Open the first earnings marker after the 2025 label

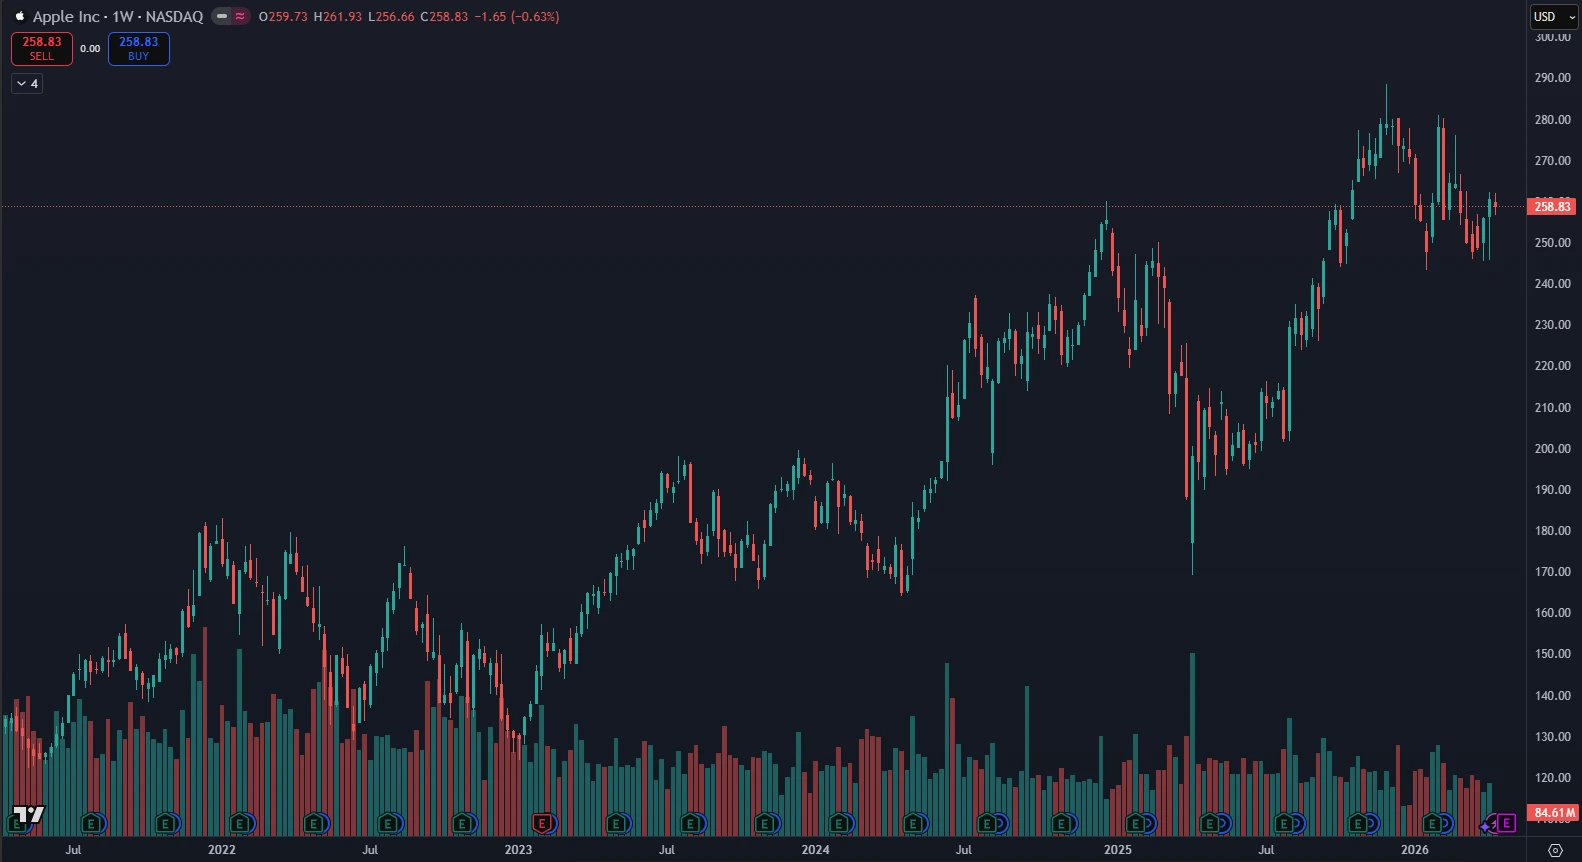pos(1135,824)
